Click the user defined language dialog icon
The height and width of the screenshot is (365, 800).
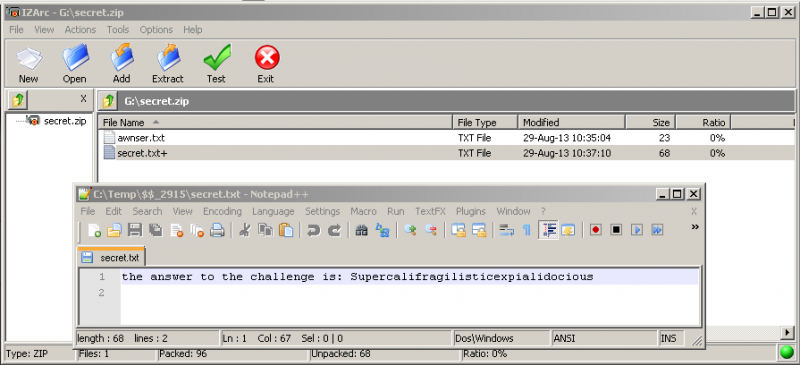pyautogui.click(x=568, y=230)
